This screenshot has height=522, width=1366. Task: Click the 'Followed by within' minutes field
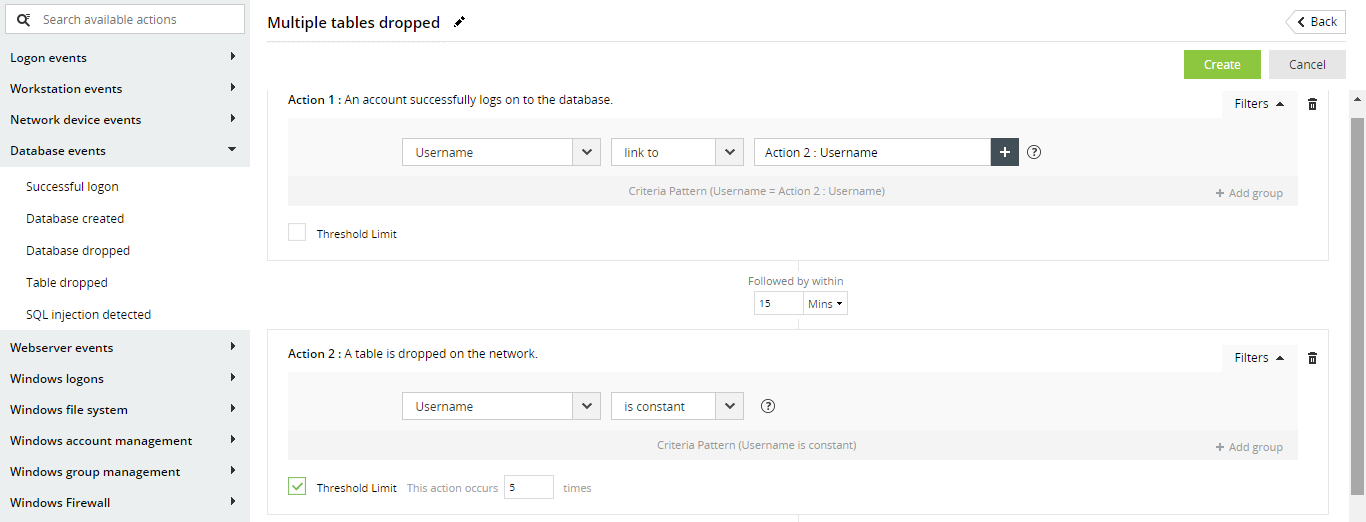[x=778, y=303]
